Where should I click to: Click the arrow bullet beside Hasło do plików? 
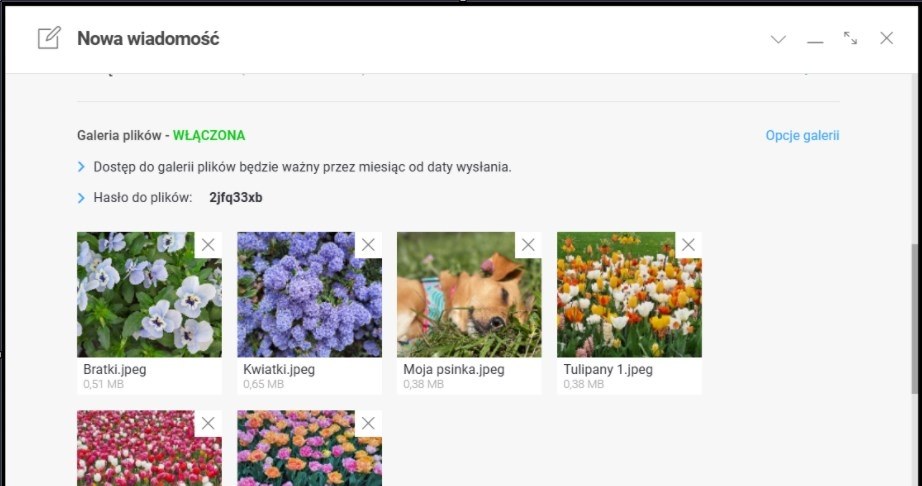81,198
